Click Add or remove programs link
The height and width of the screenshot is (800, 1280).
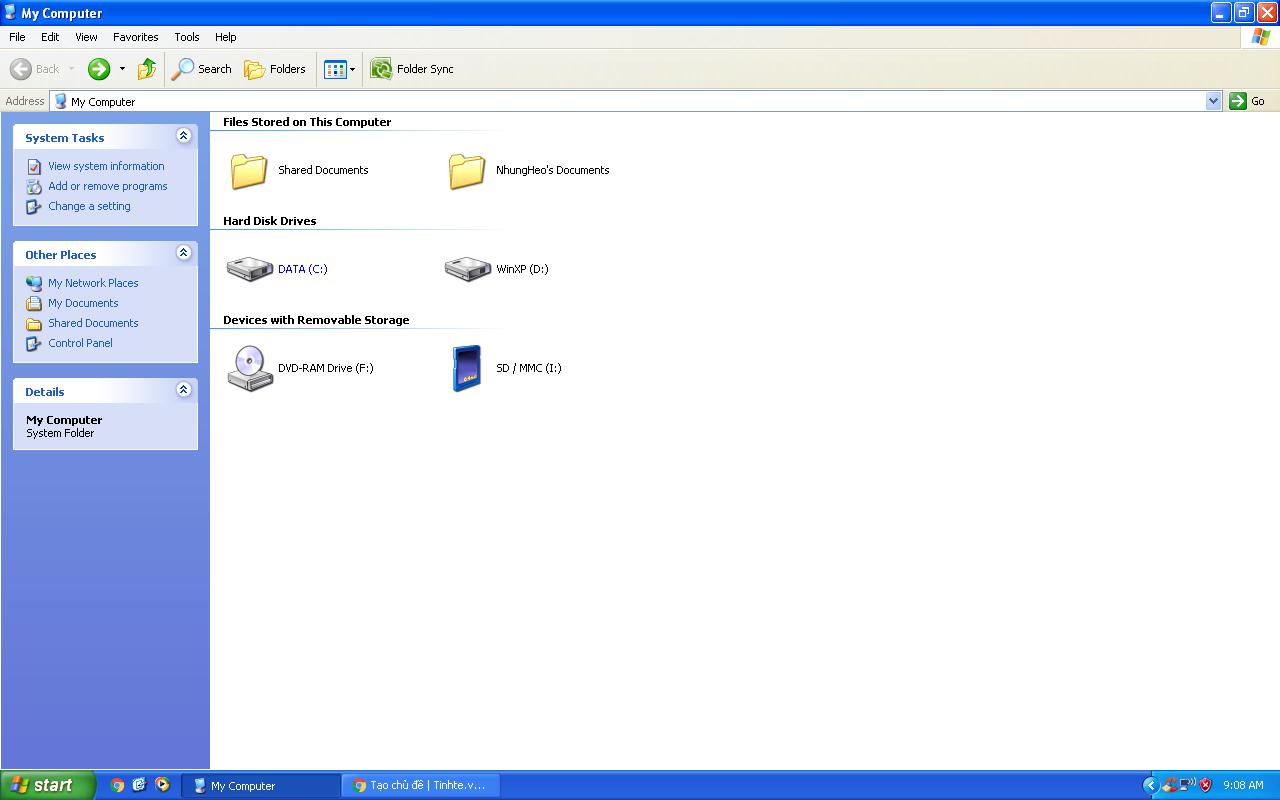pyautogui.click(x=108, y=186)
